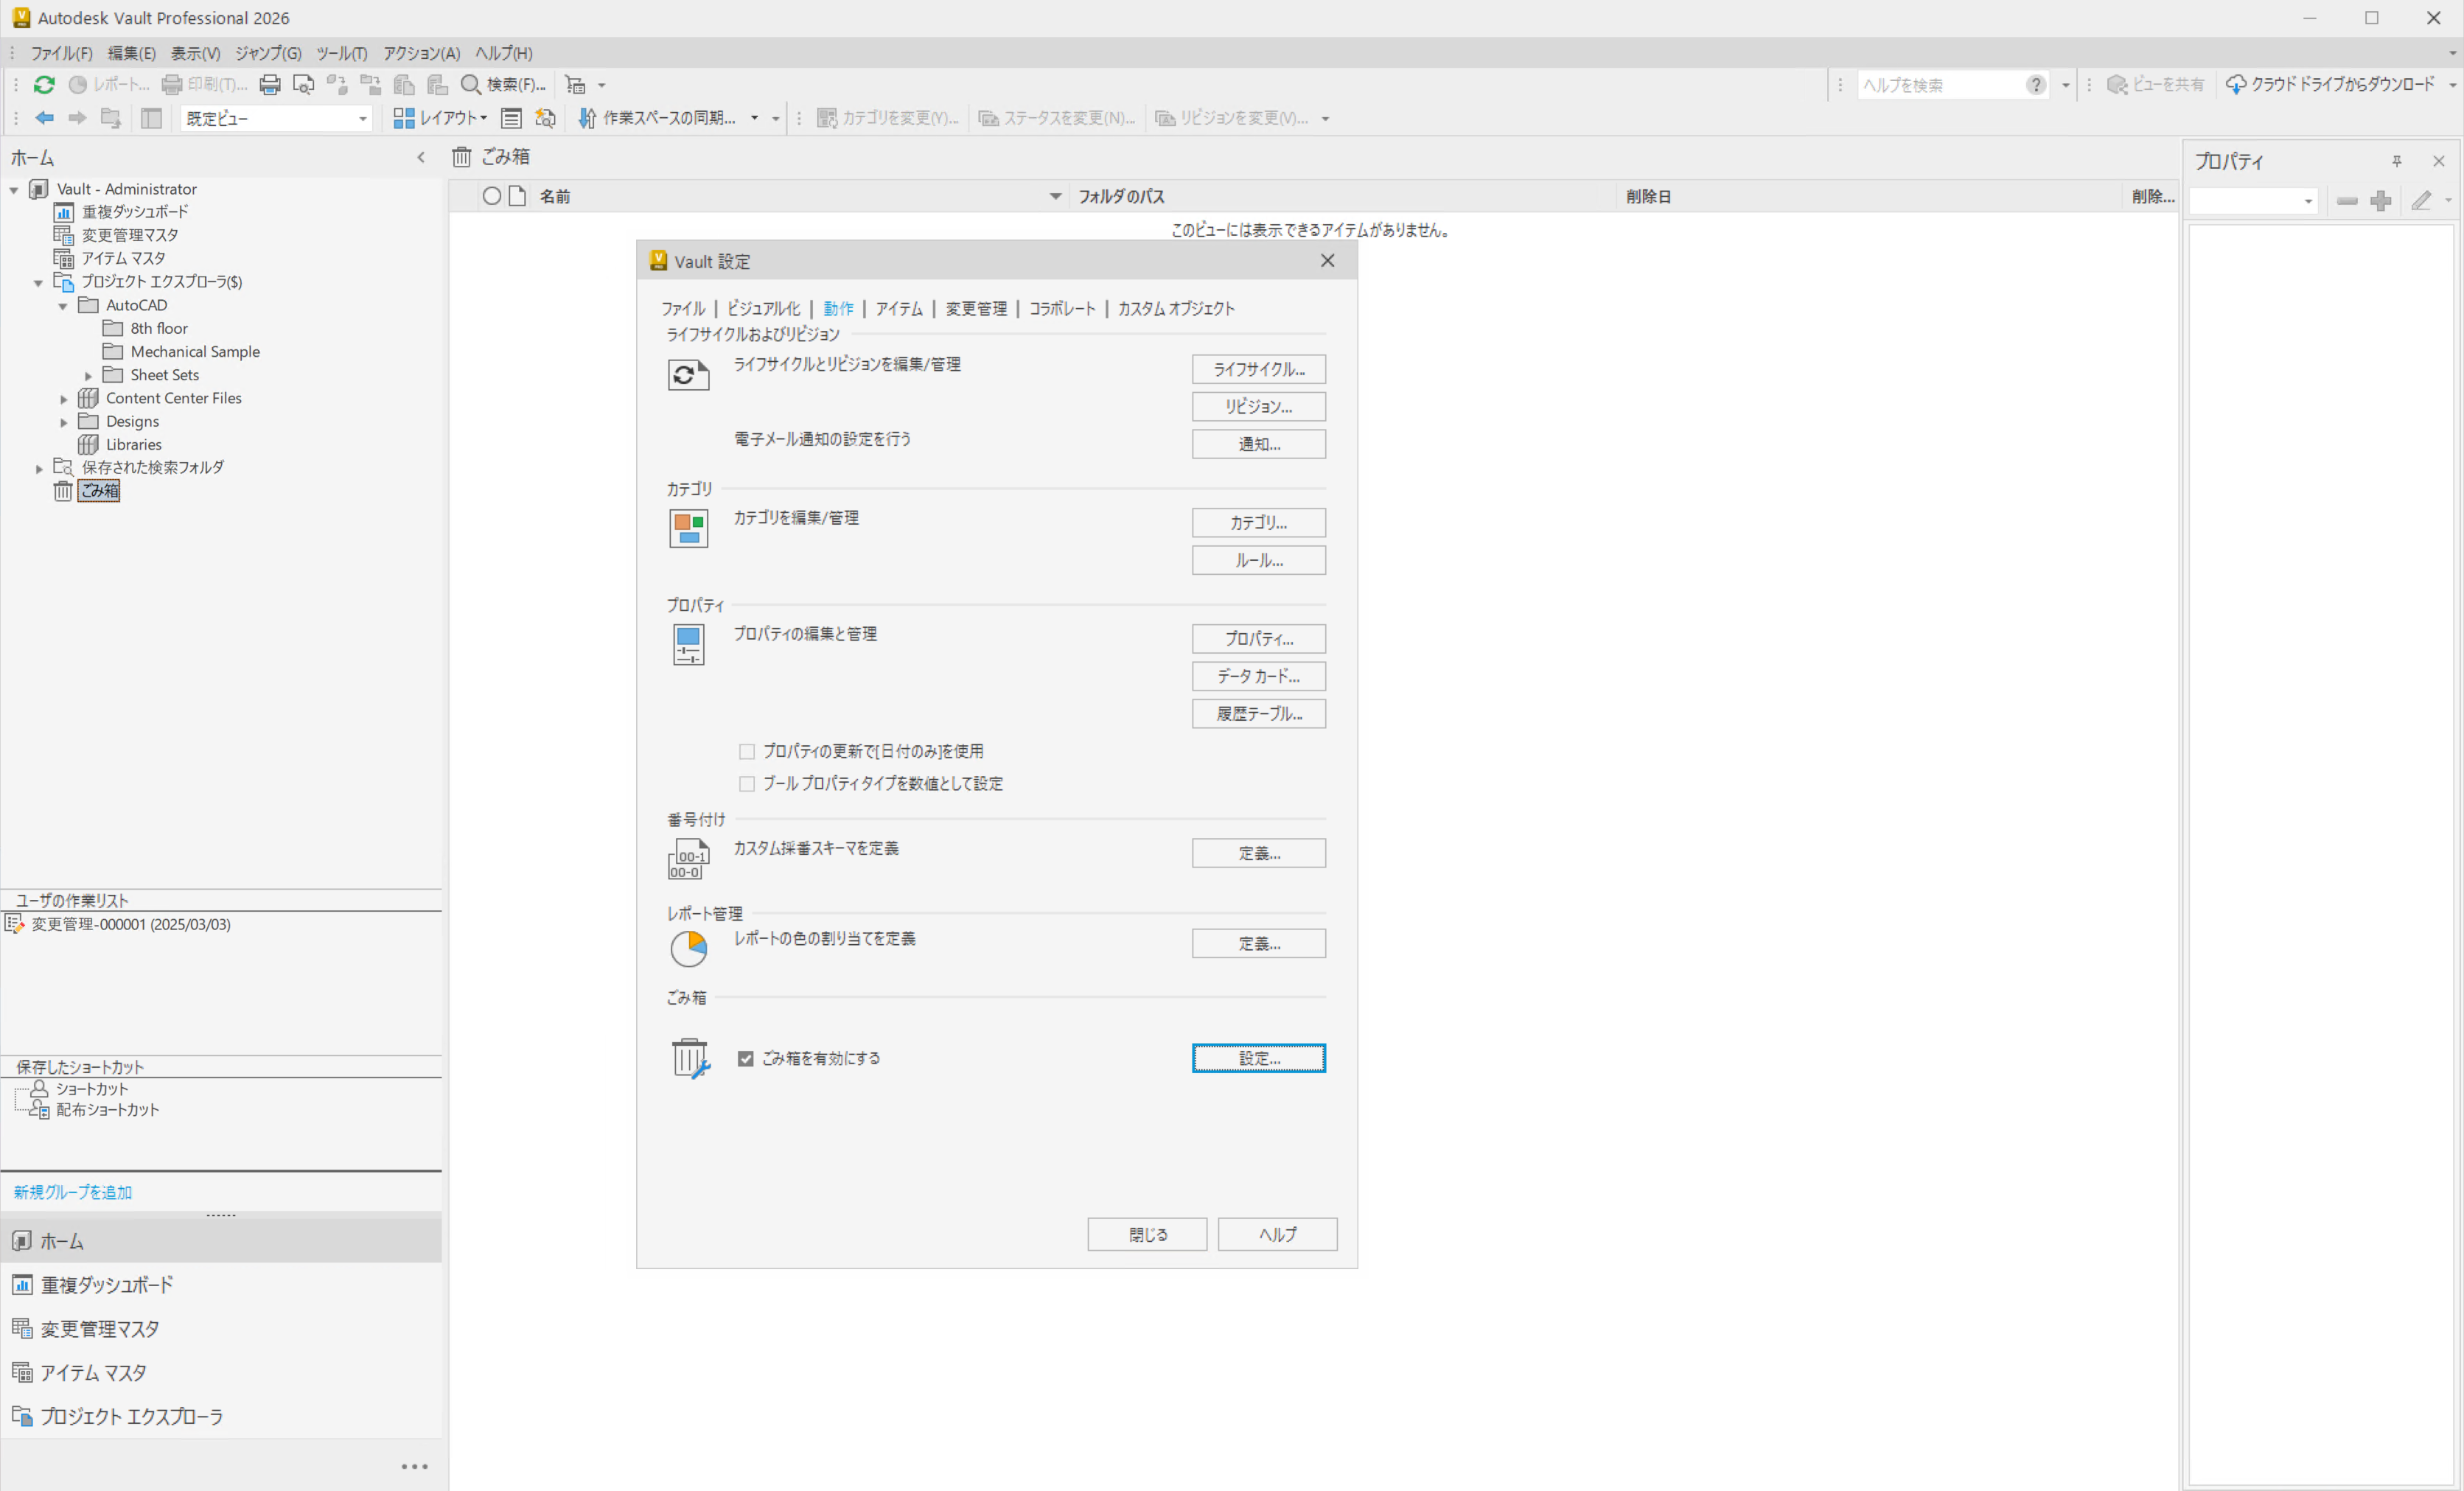Image resolution: width=2464 pixels, height=1491 pixels.
Task: Switch to the ビジュアル化 tab
Action: coord(763,309)
